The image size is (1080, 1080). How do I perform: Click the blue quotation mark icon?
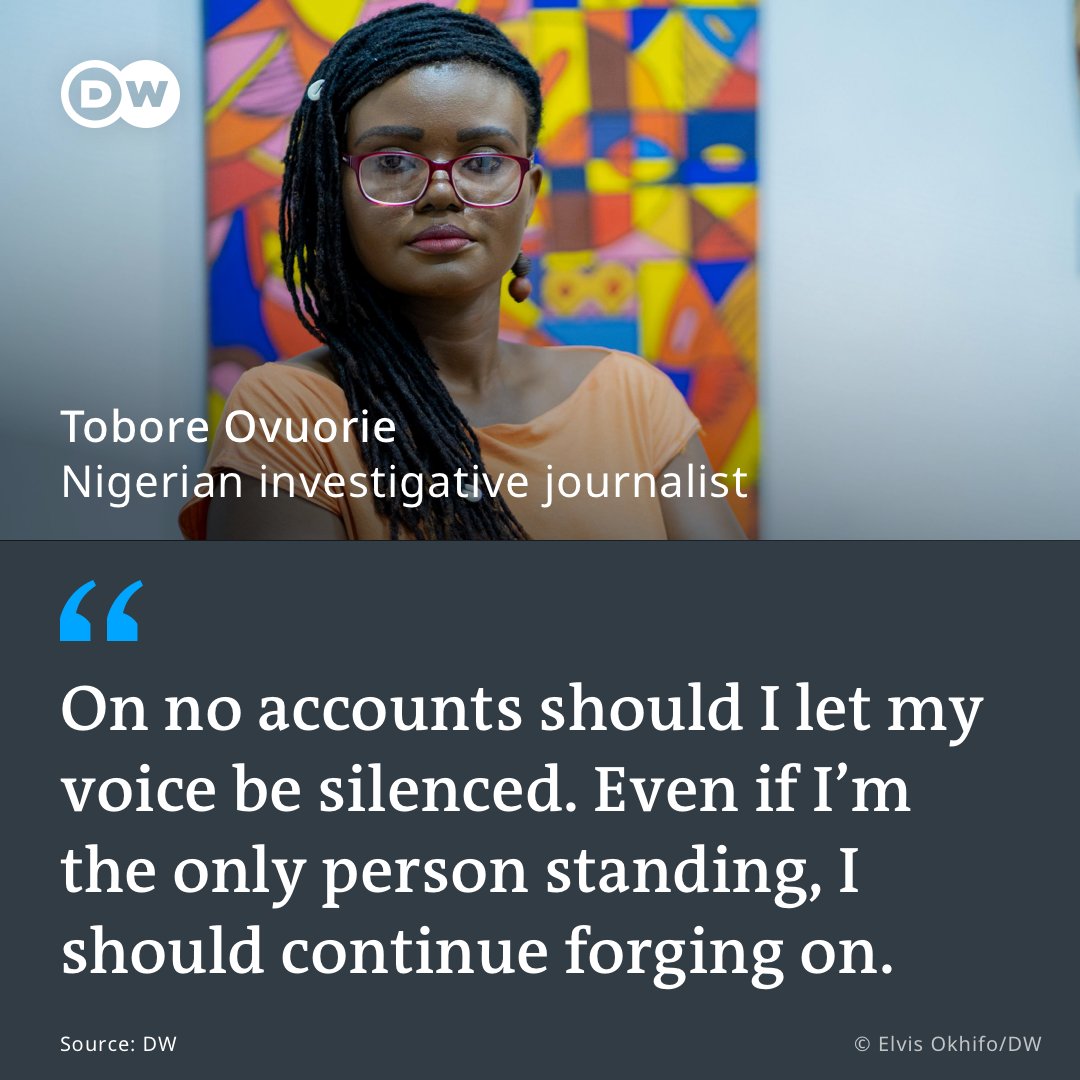click(101, 611)
